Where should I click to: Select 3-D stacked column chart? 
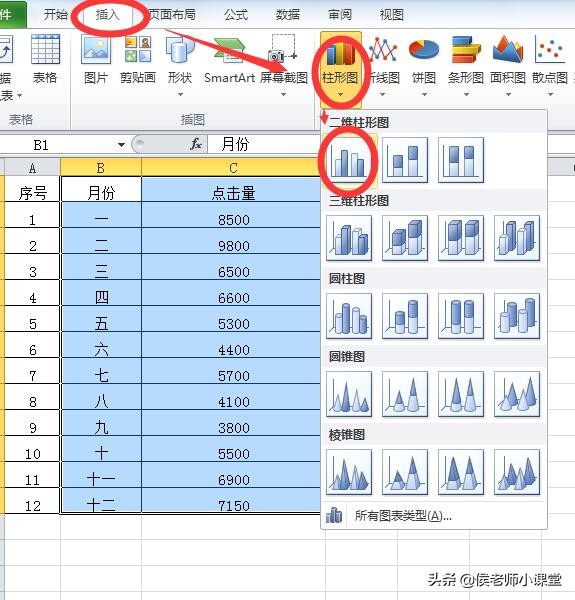[x=405, y=238]
